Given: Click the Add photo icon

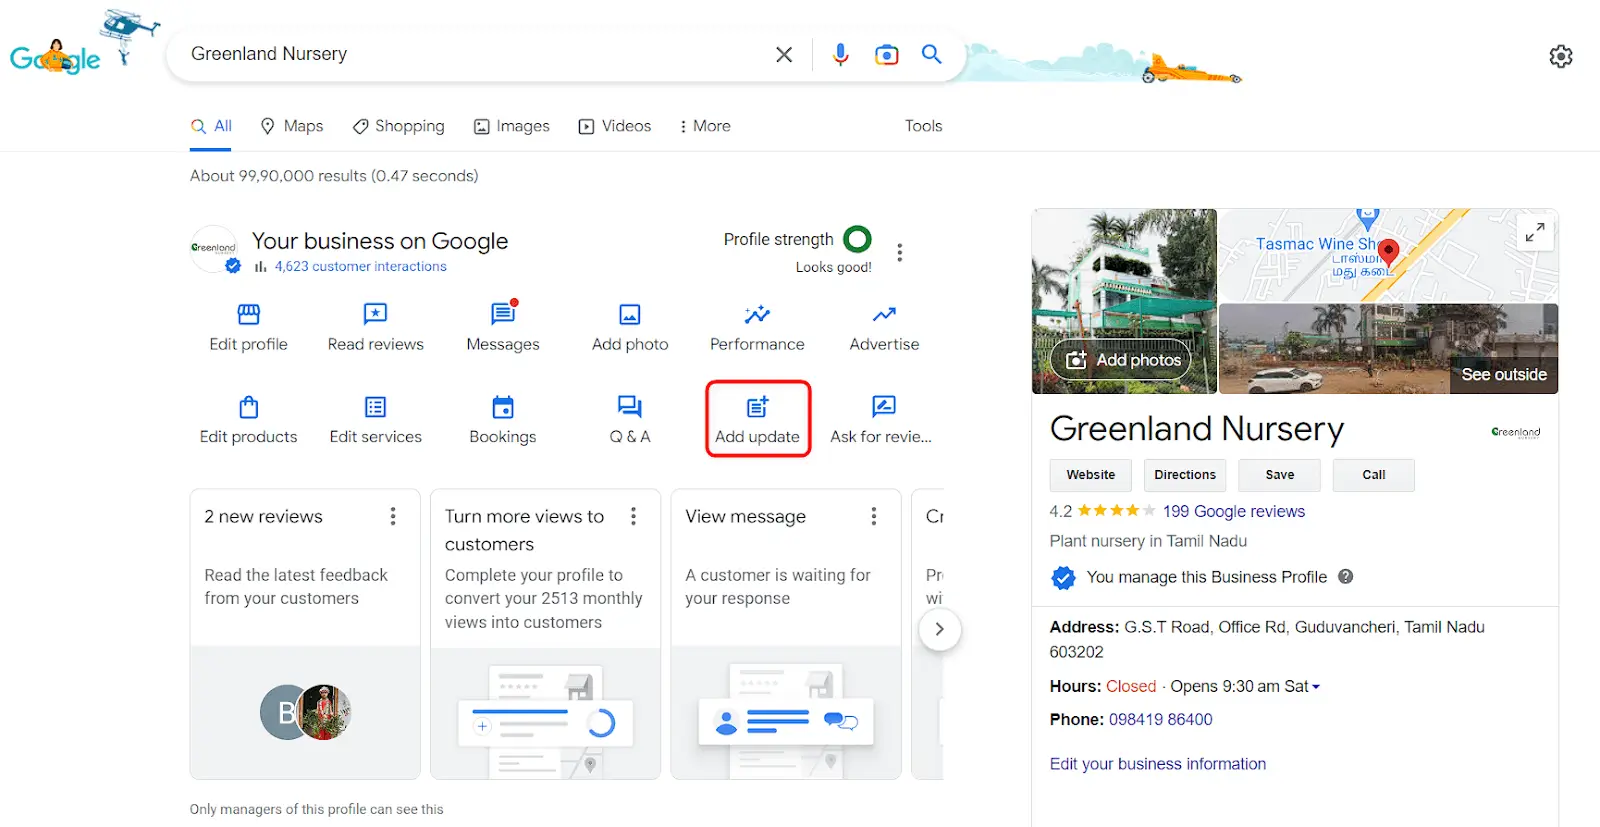Looking at the screenshot, I should [x=630, y=315].
